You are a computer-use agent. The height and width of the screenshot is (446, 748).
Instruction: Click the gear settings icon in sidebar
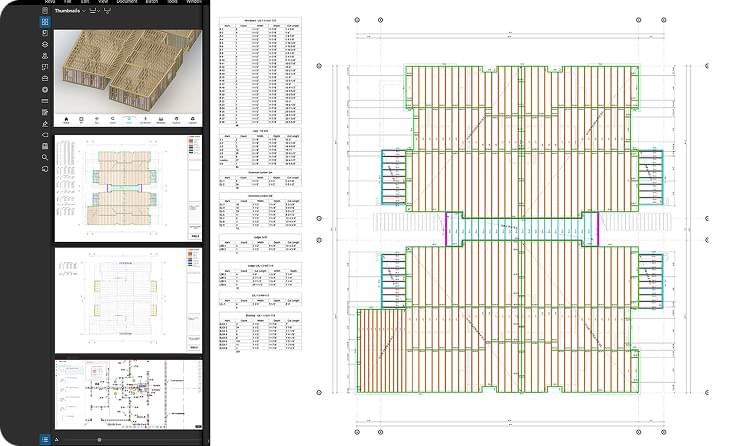45,89
